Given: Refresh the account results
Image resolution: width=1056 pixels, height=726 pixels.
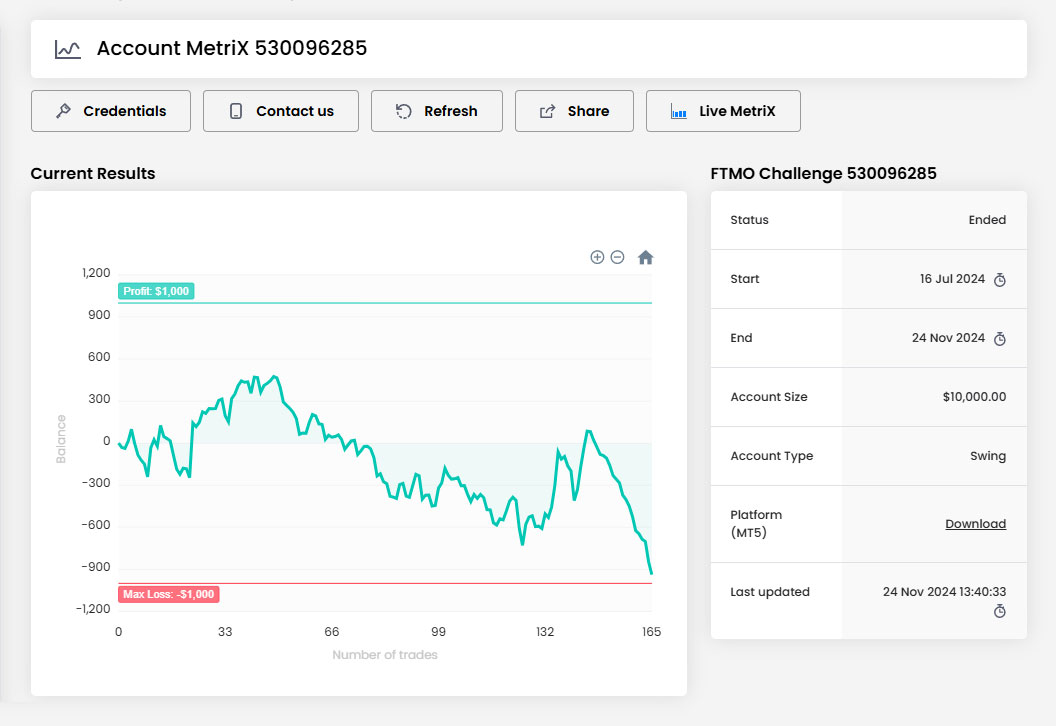Looking at the screenshot, I should (436, 111).
